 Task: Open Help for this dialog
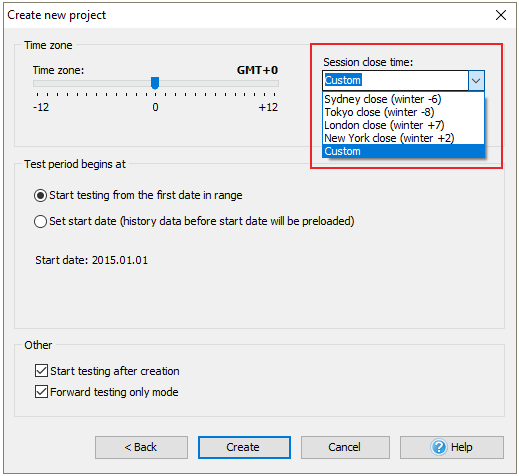(452, 447)
